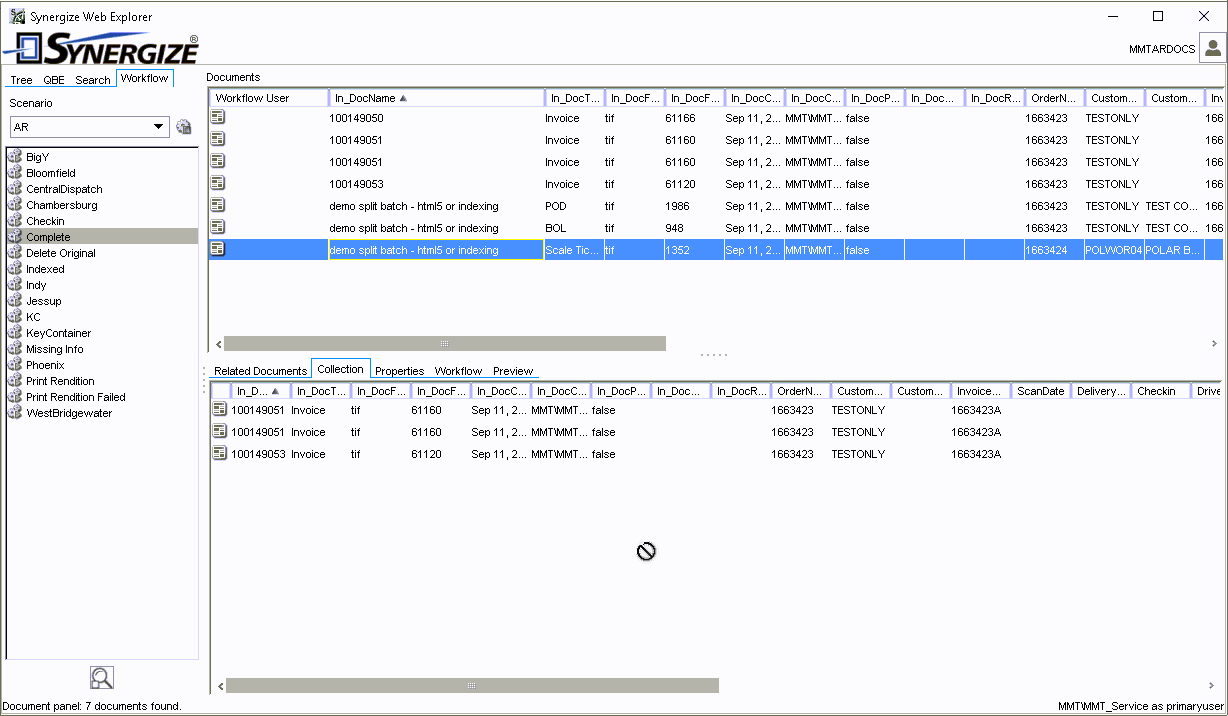The image size is (1228, 716).
Task: Click 1986 file size cell
Action: [694, 206]
